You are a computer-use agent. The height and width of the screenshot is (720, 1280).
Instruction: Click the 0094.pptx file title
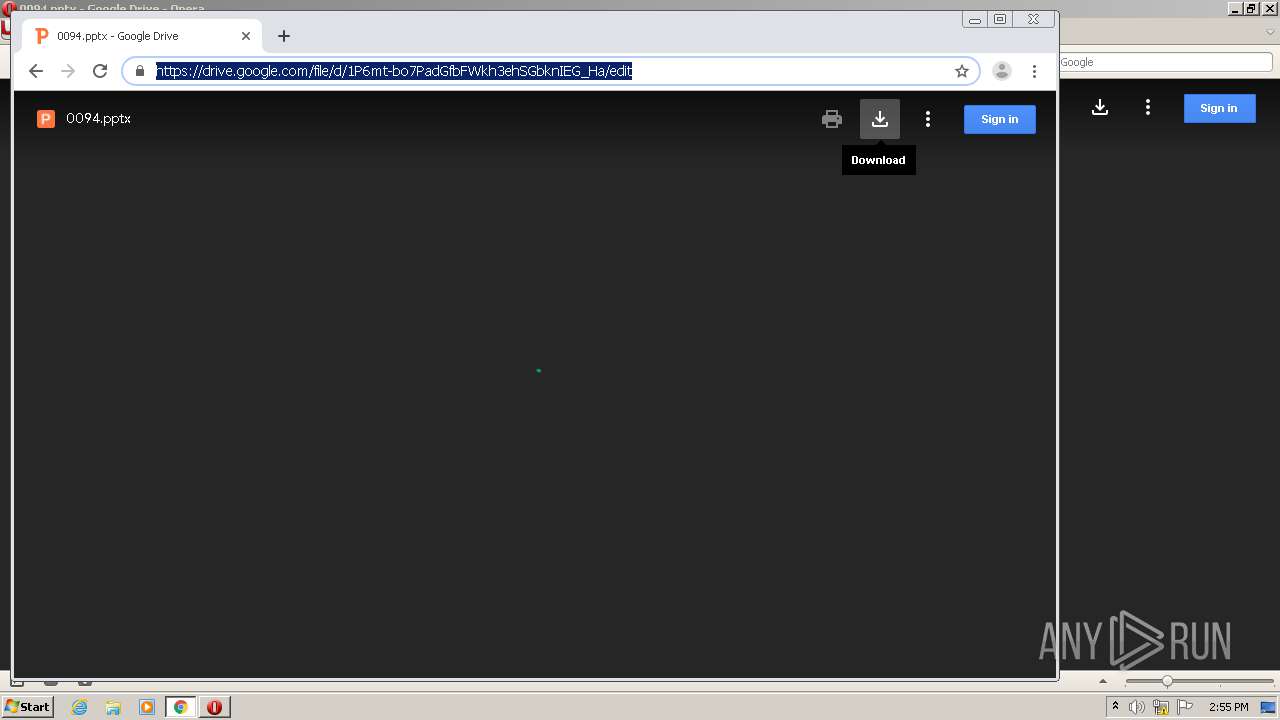pyautogui.click(x=98, y=119)
